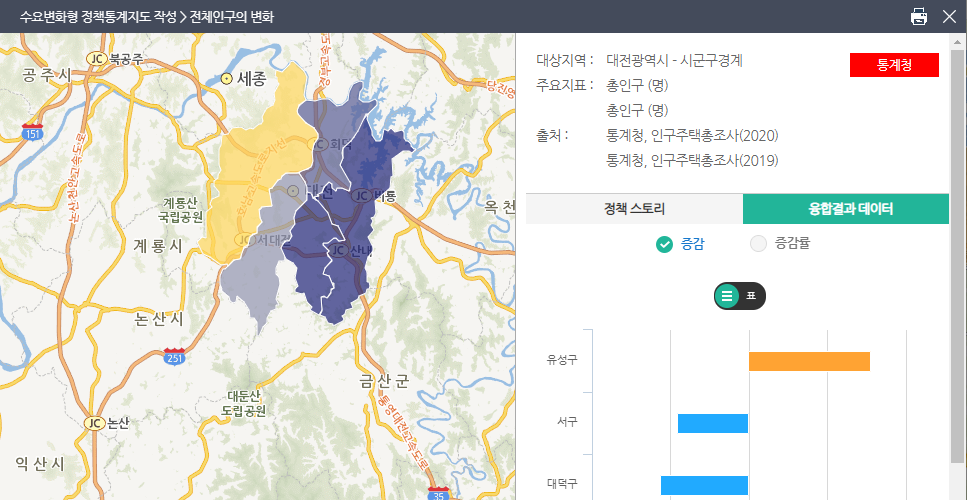Click the 세종 city marker on map
Image resolution: width=967 pixels, height=500 pixels.
pyautogui.click(x=226, y=78)
